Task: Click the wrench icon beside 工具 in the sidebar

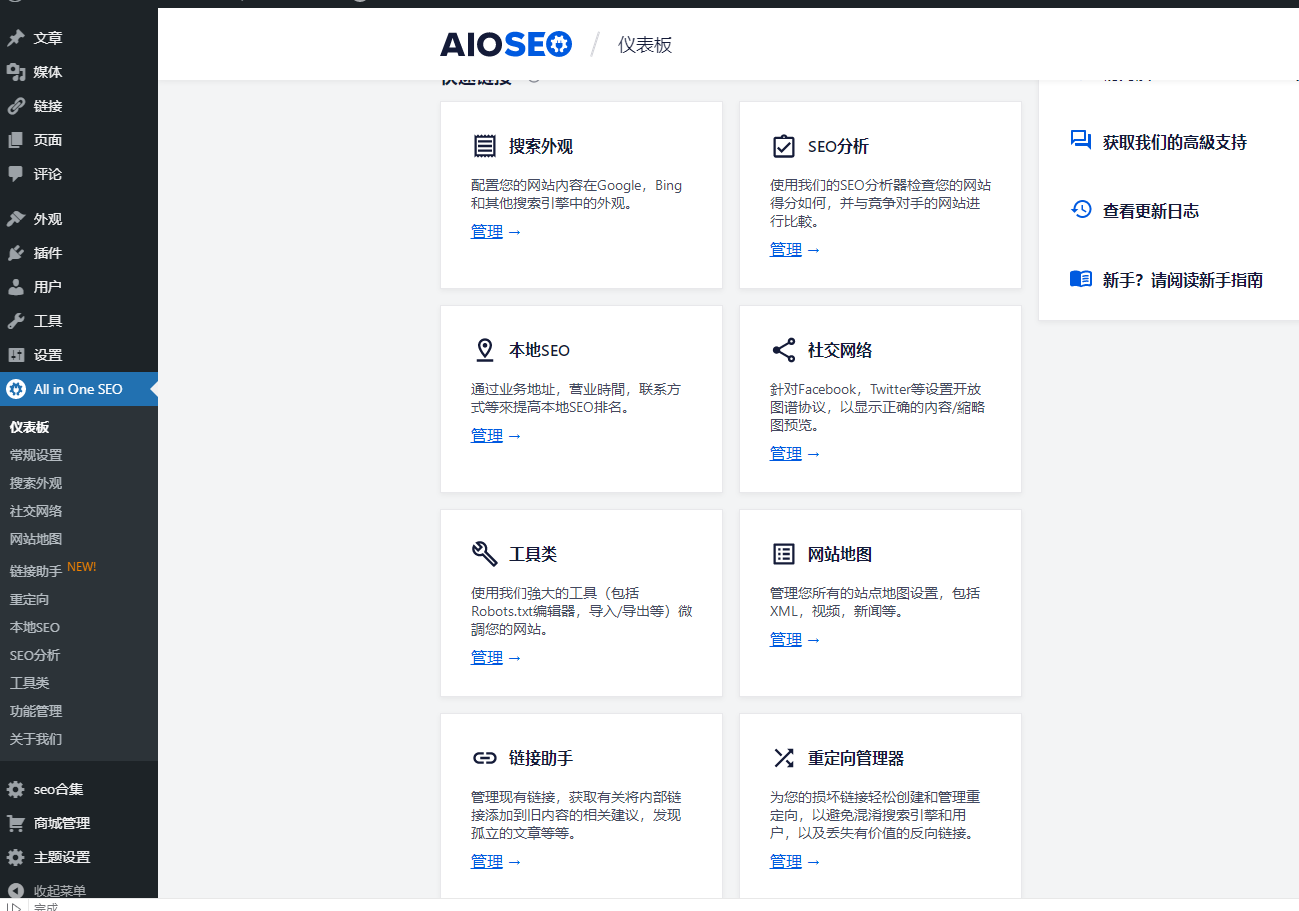Action: point(16,321)
